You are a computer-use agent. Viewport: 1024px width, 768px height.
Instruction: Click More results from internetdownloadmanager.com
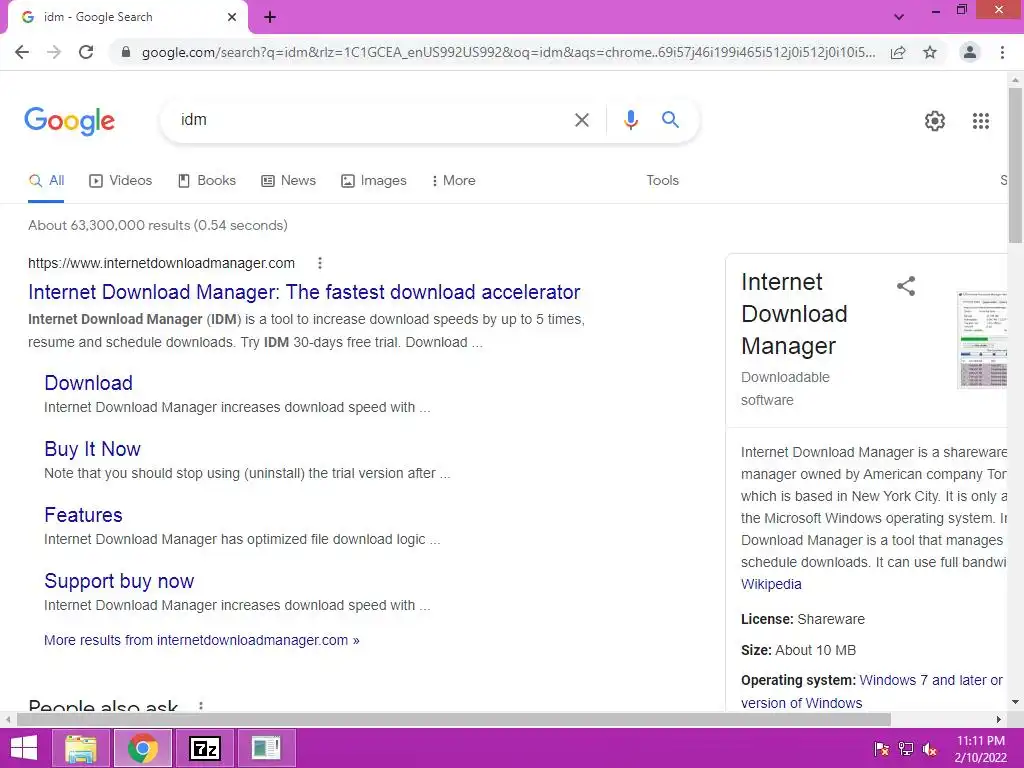point(202,640)
